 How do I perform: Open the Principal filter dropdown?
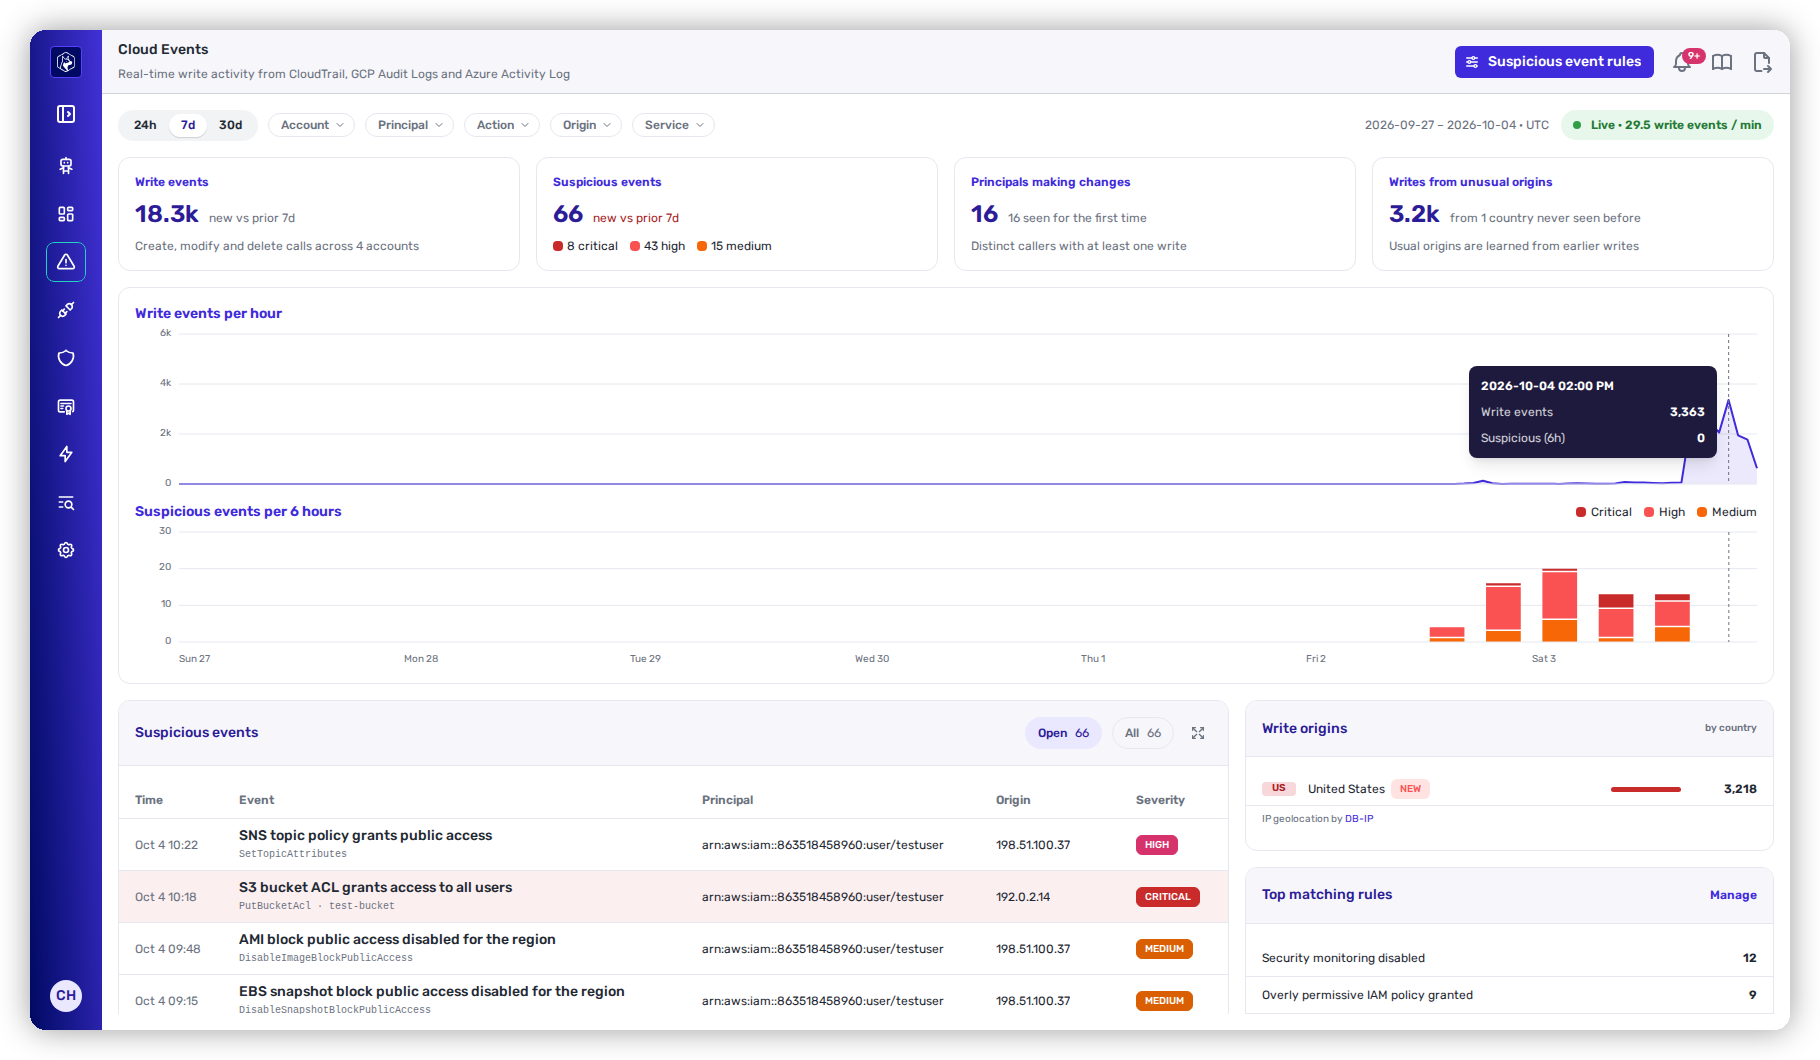410,125
